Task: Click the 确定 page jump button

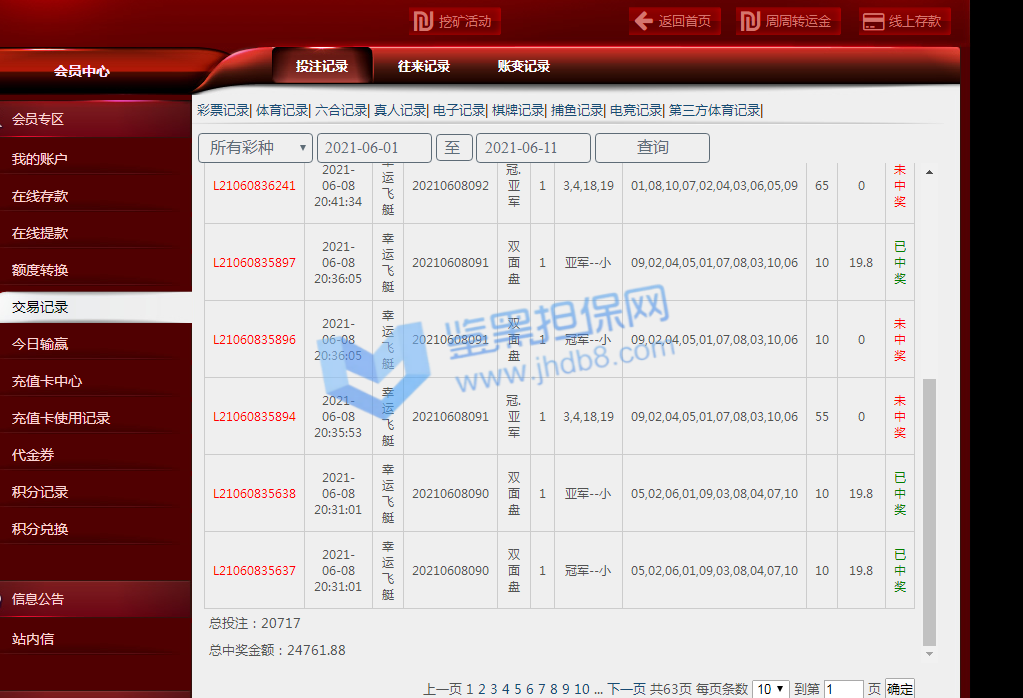Action: (899, 689)
